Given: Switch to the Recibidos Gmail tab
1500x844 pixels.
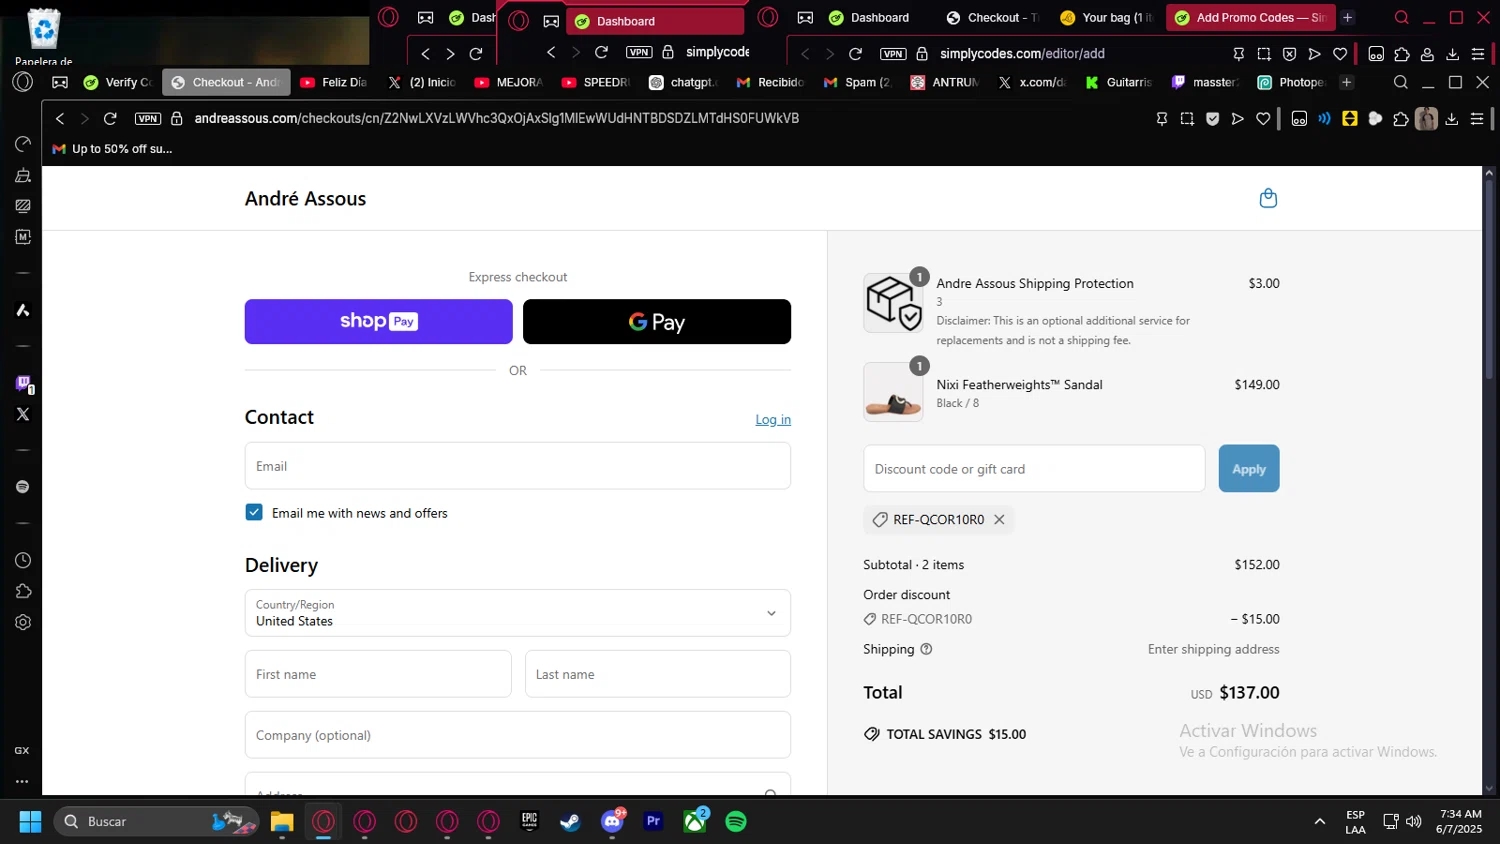Looking at the screenshot, I should (771, 82).
